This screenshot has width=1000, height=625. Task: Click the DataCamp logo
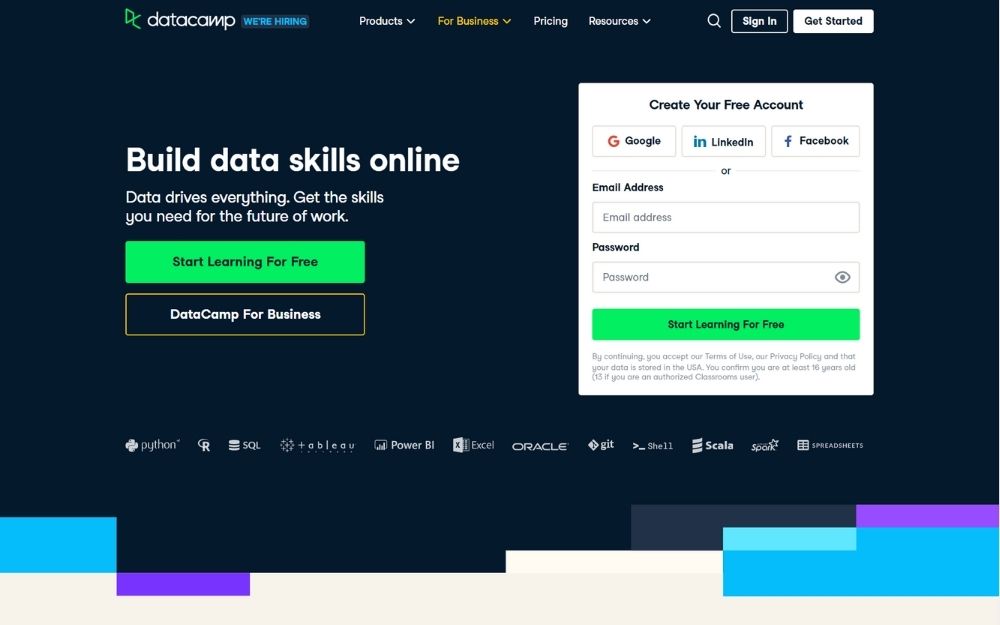pyautogui.click(x=180, y=20)
